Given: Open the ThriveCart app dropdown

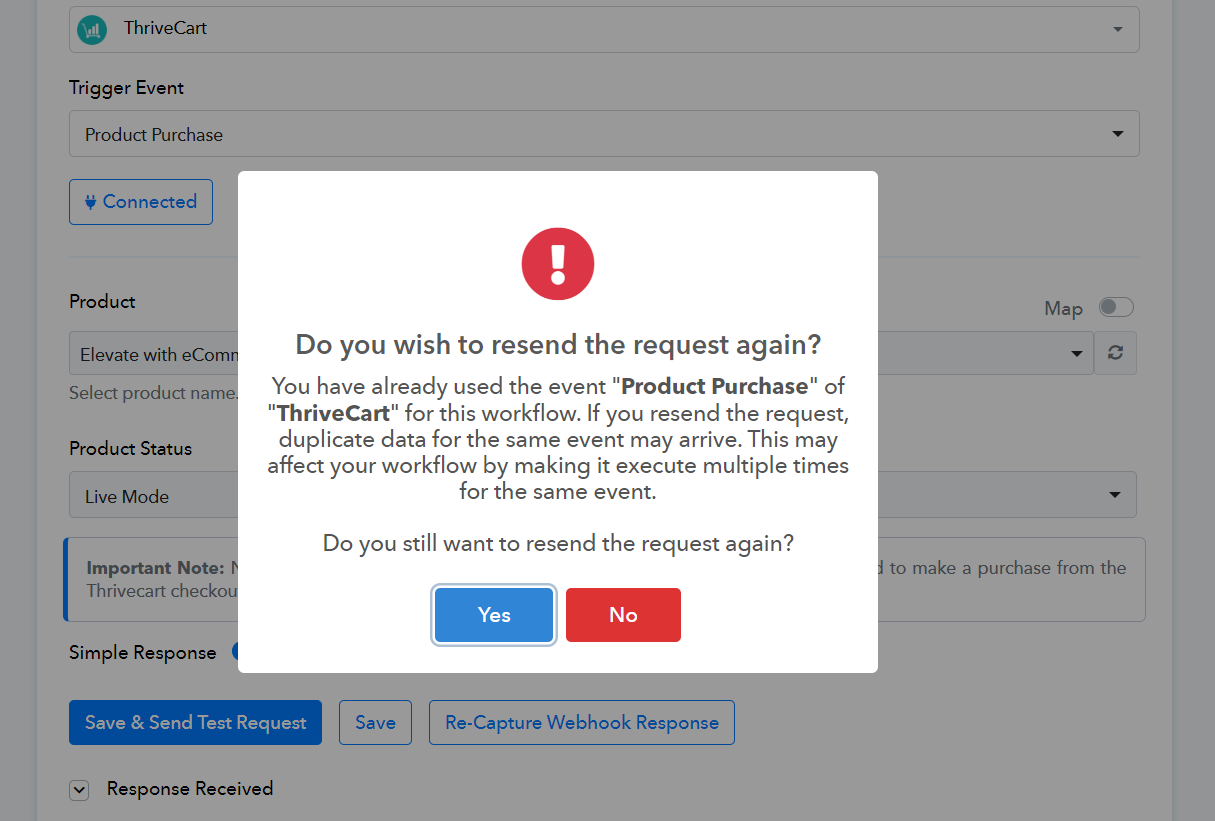Looking at the screenshot, I should pyautogui.click(x=604, y=29).
